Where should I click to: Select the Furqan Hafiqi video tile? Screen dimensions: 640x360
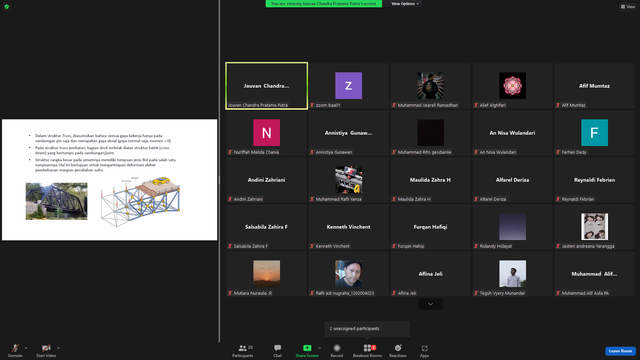click(431, 227)
